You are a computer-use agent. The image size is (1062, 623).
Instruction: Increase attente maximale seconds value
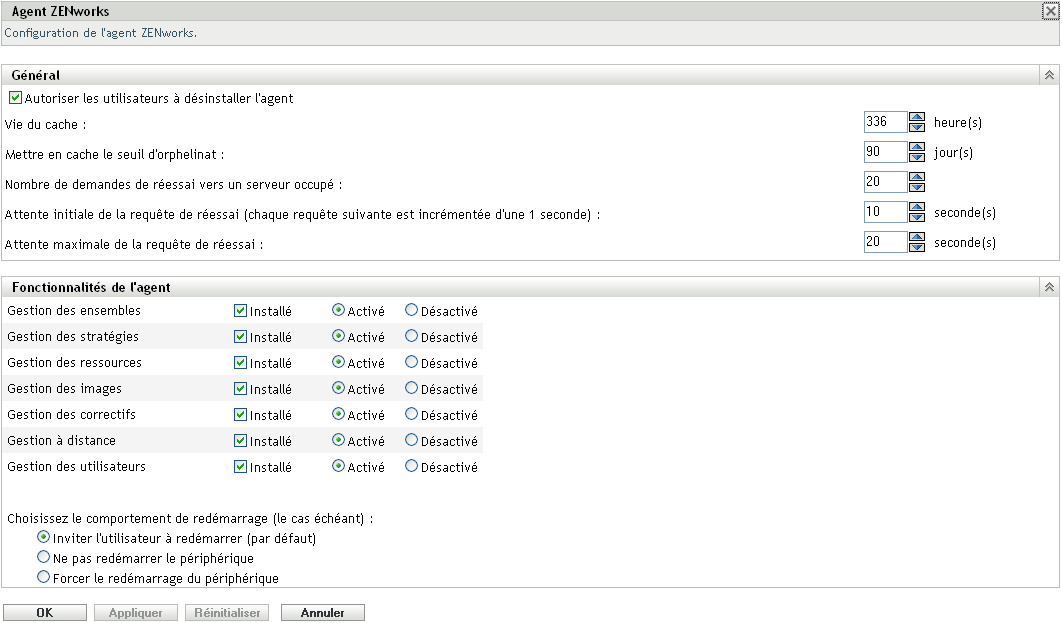point(917,237)
